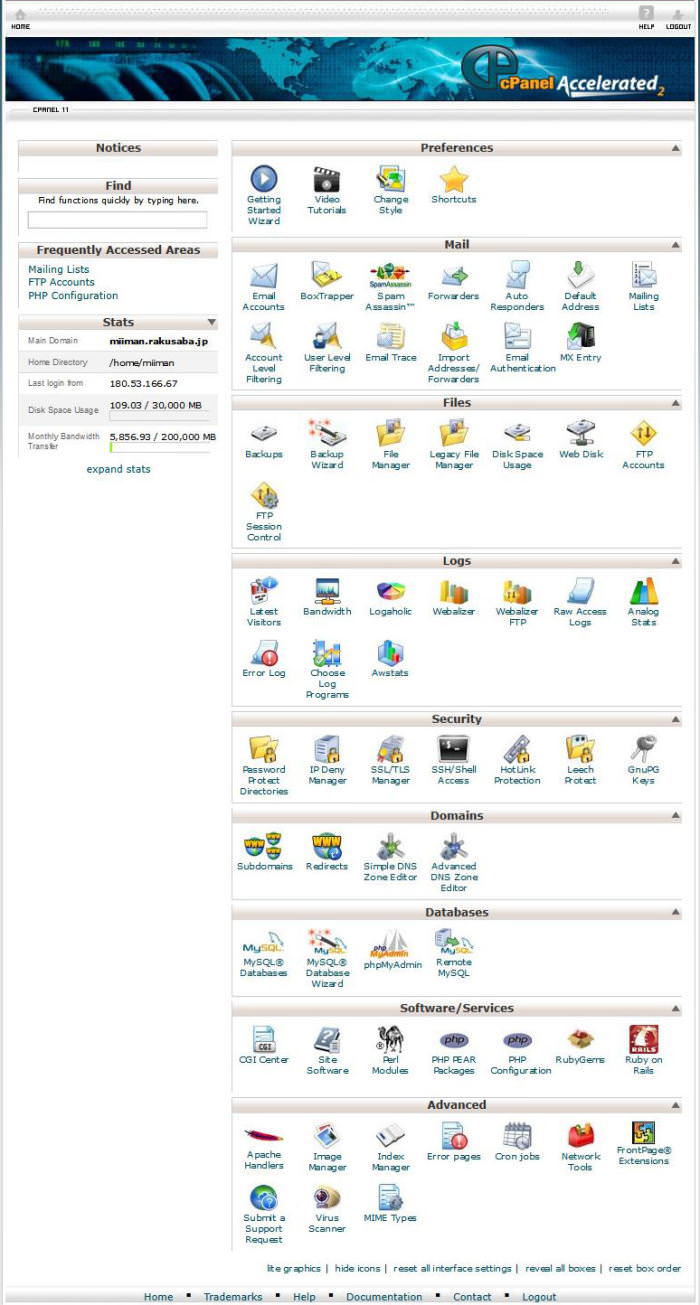View Latest Visitors
This screenshot has height=1305, width=700.
[264, 591]
